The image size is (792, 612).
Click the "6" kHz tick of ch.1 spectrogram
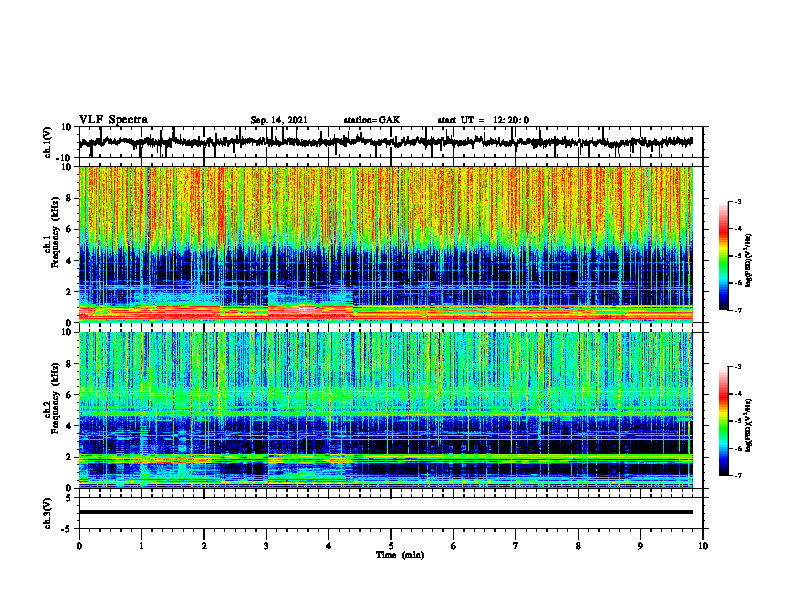coord(71,229)
